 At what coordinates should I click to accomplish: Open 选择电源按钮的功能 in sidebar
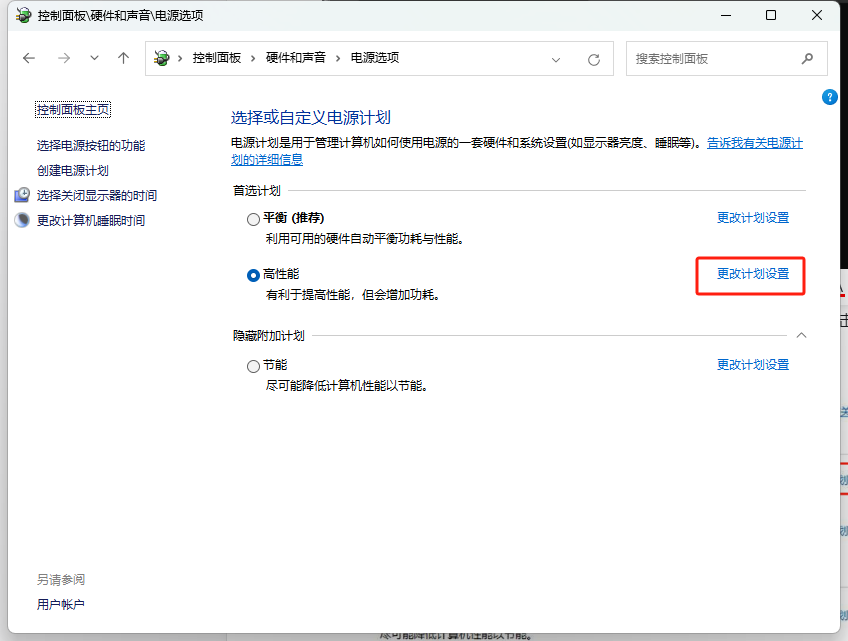pos(91,145)
